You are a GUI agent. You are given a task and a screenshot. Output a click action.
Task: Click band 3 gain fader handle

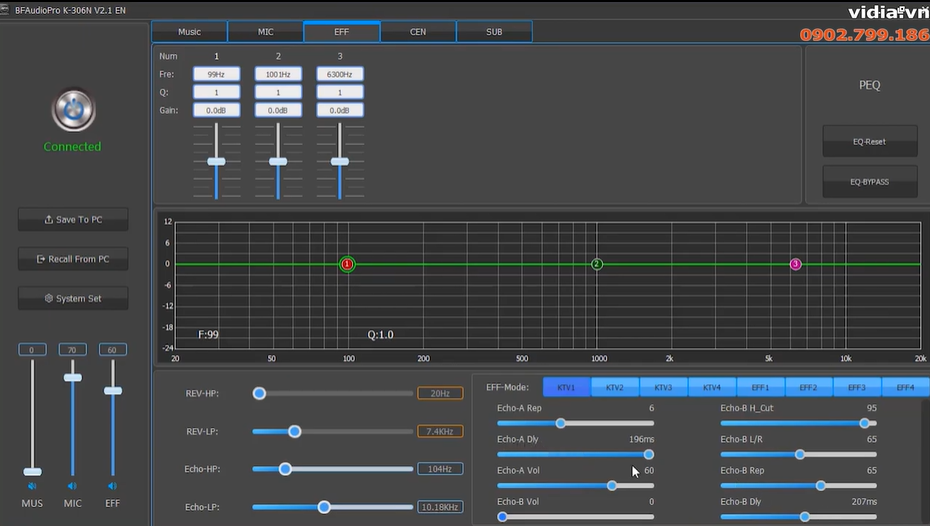coord(340,161)
